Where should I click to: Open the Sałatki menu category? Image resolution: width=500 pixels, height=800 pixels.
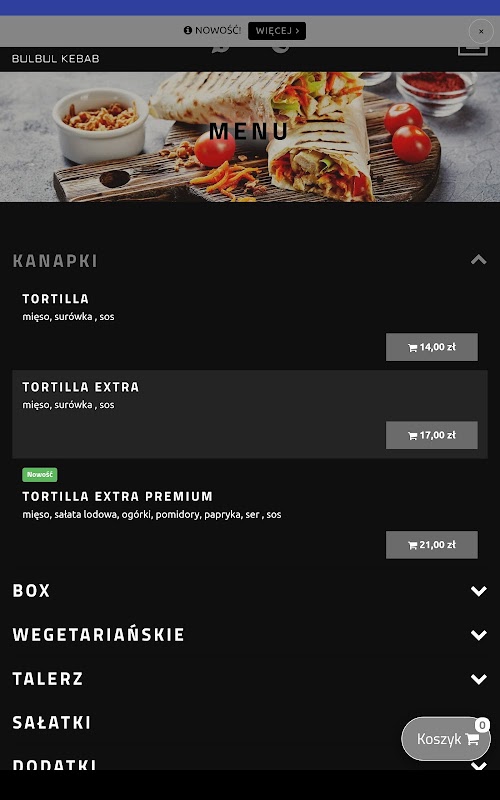pyautogui.click(x=52, y=723)
